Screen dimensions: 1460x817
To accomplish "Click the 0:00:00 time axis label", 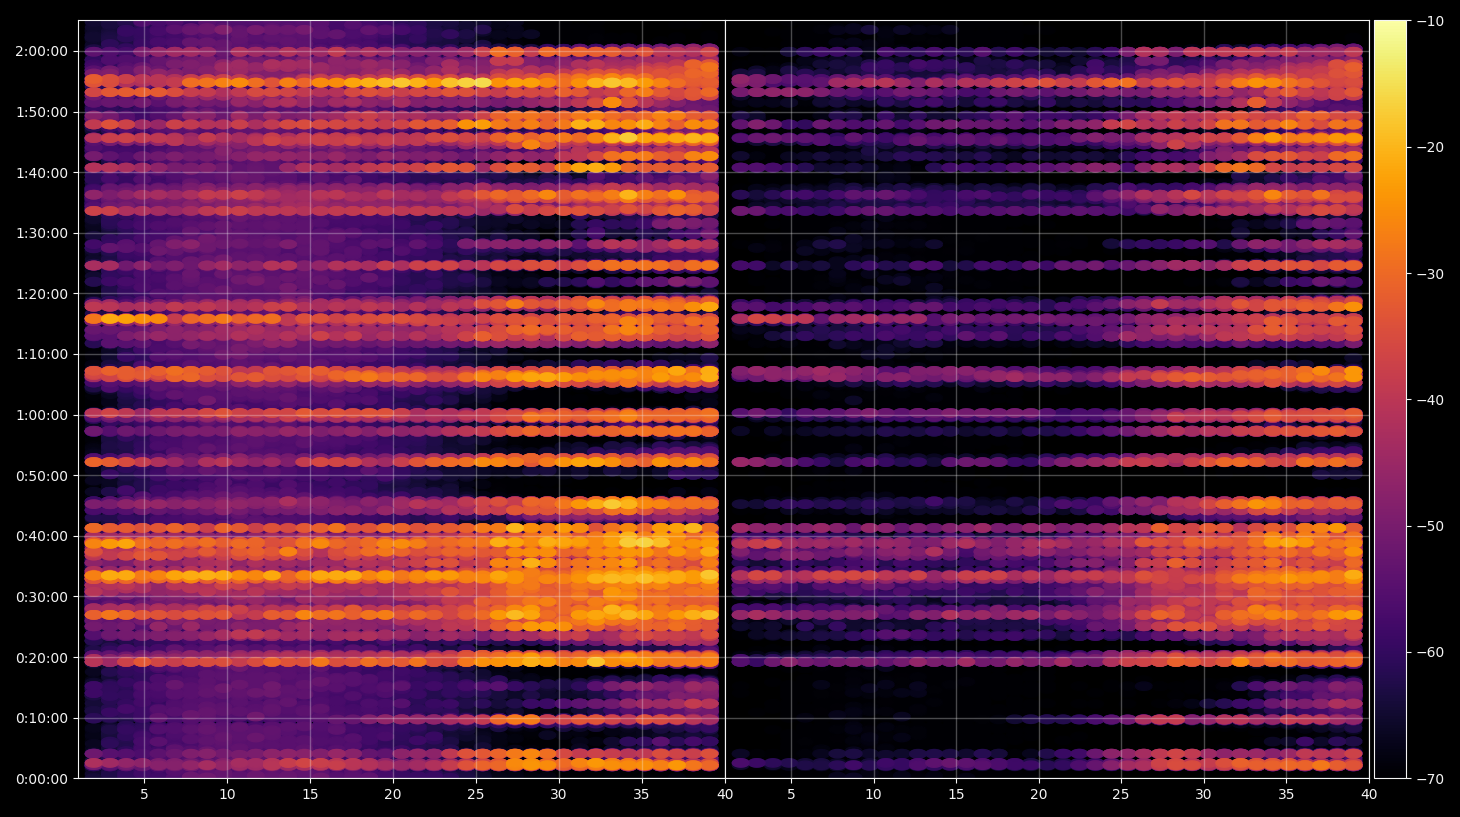I will (x=42, y=779).
